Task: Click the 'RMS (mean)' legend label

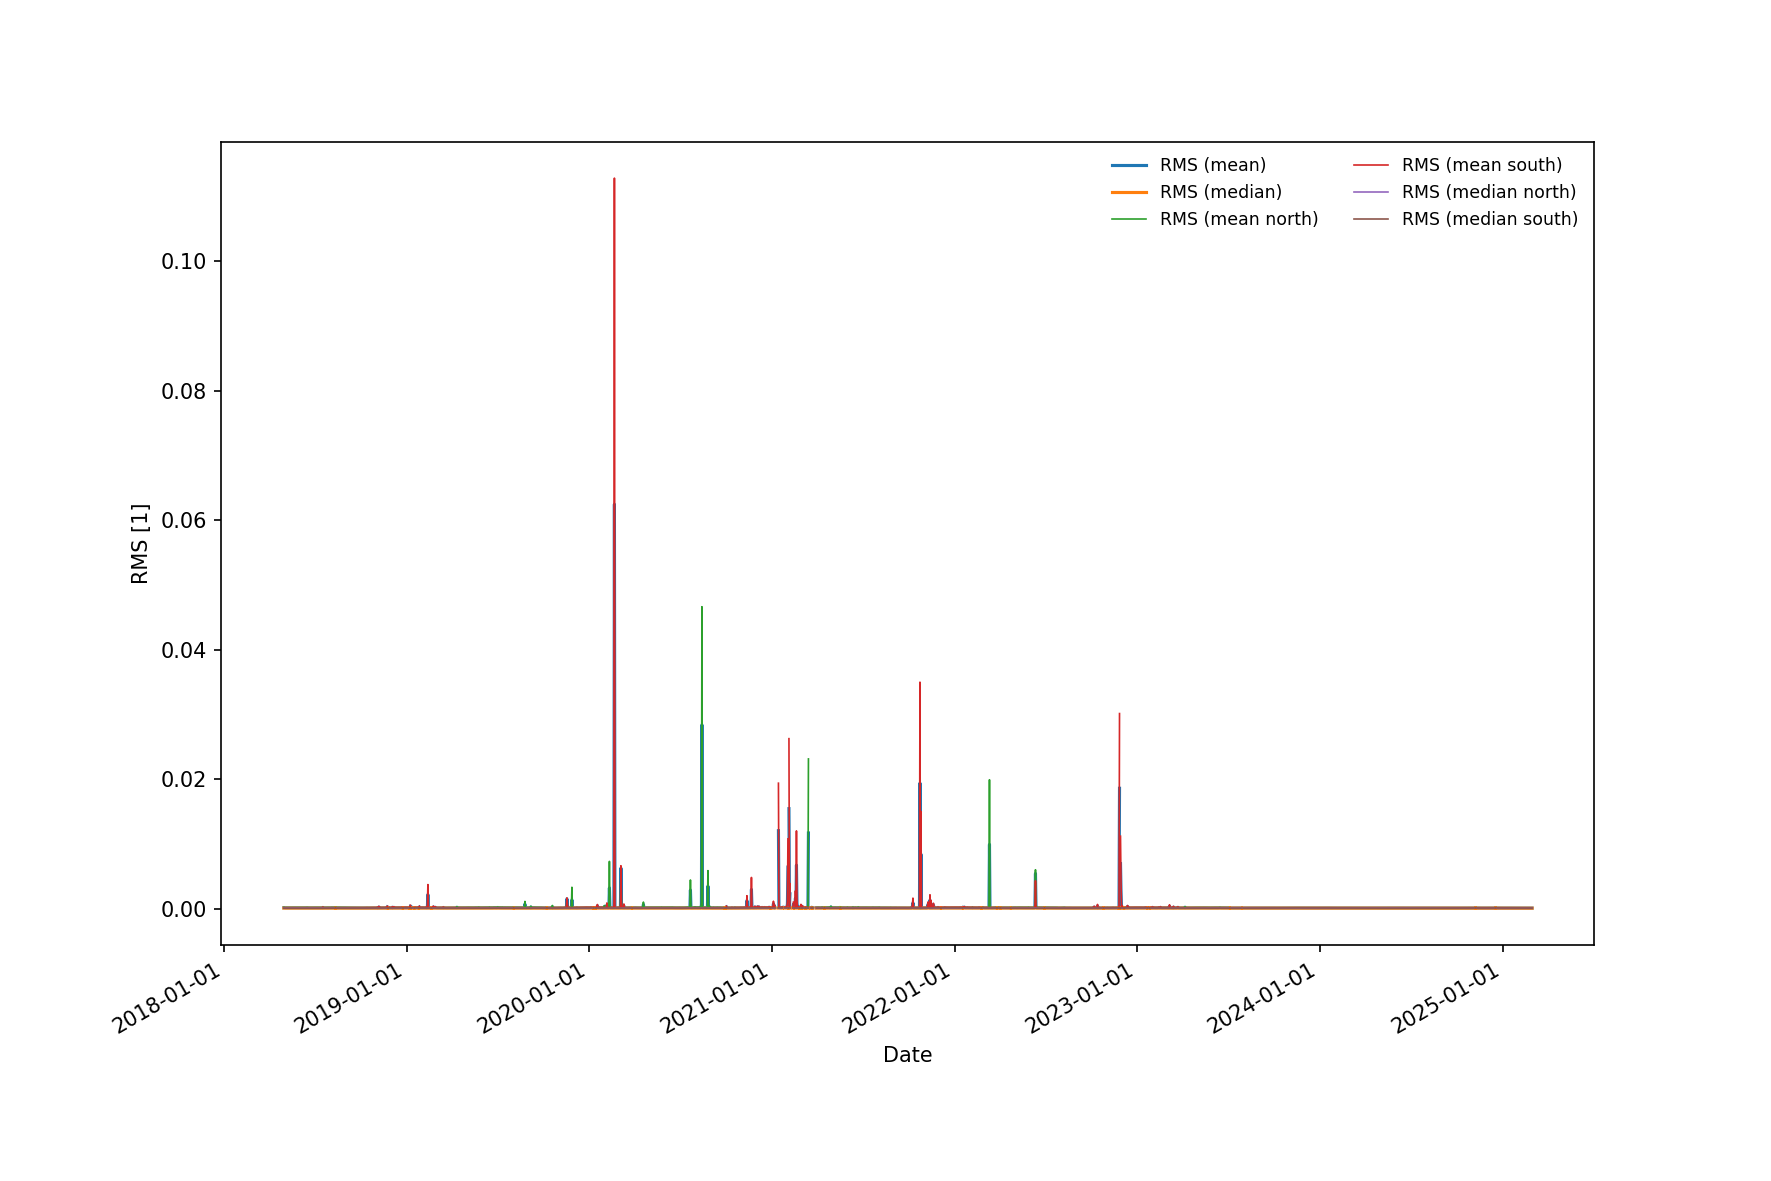Action: click(1212, 165)
